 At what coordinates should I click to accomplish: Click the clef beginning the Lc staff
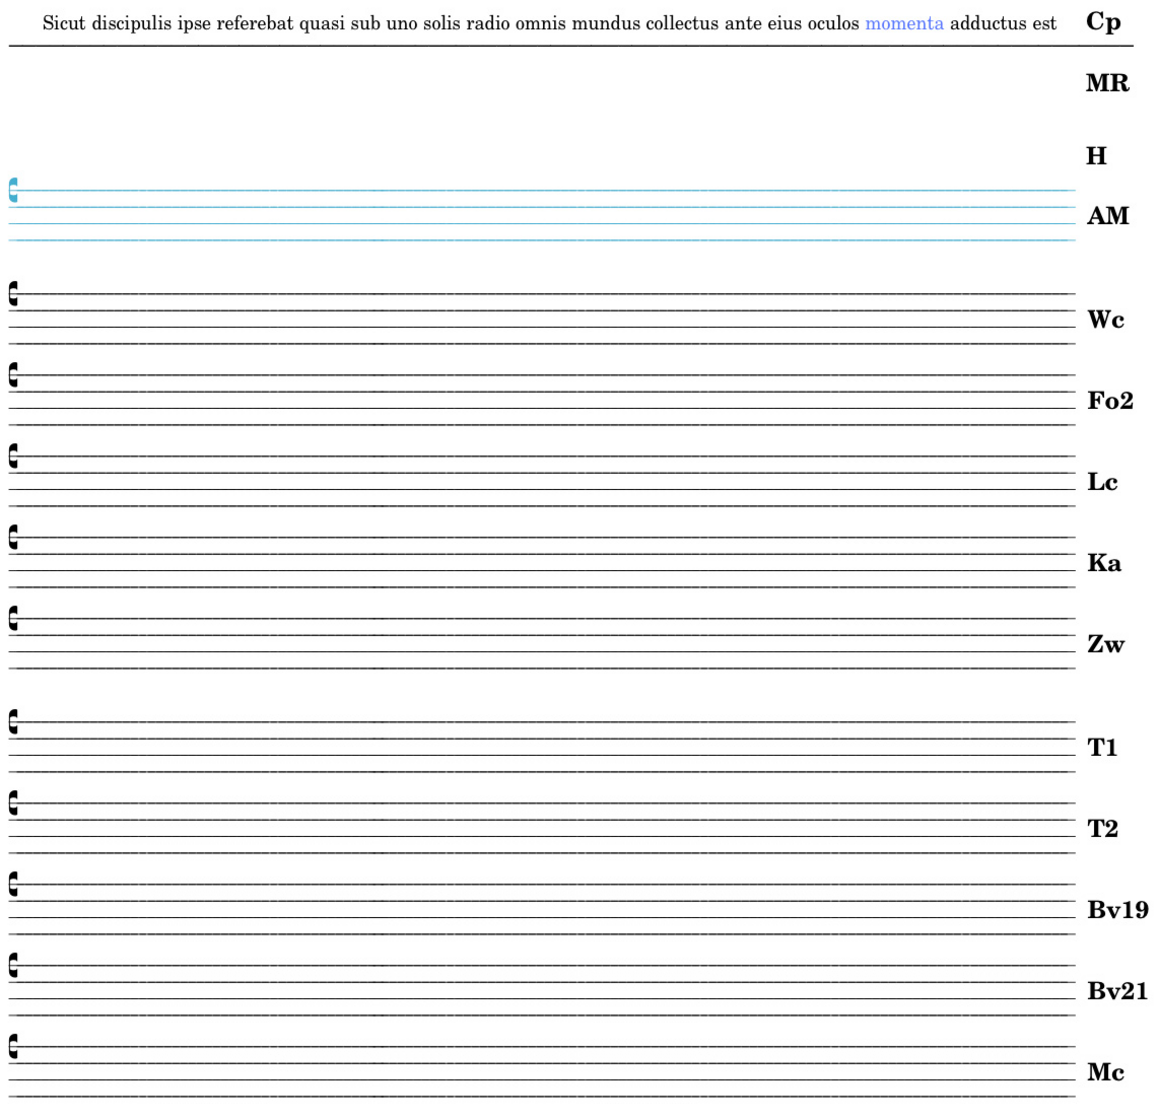point(13,456)
